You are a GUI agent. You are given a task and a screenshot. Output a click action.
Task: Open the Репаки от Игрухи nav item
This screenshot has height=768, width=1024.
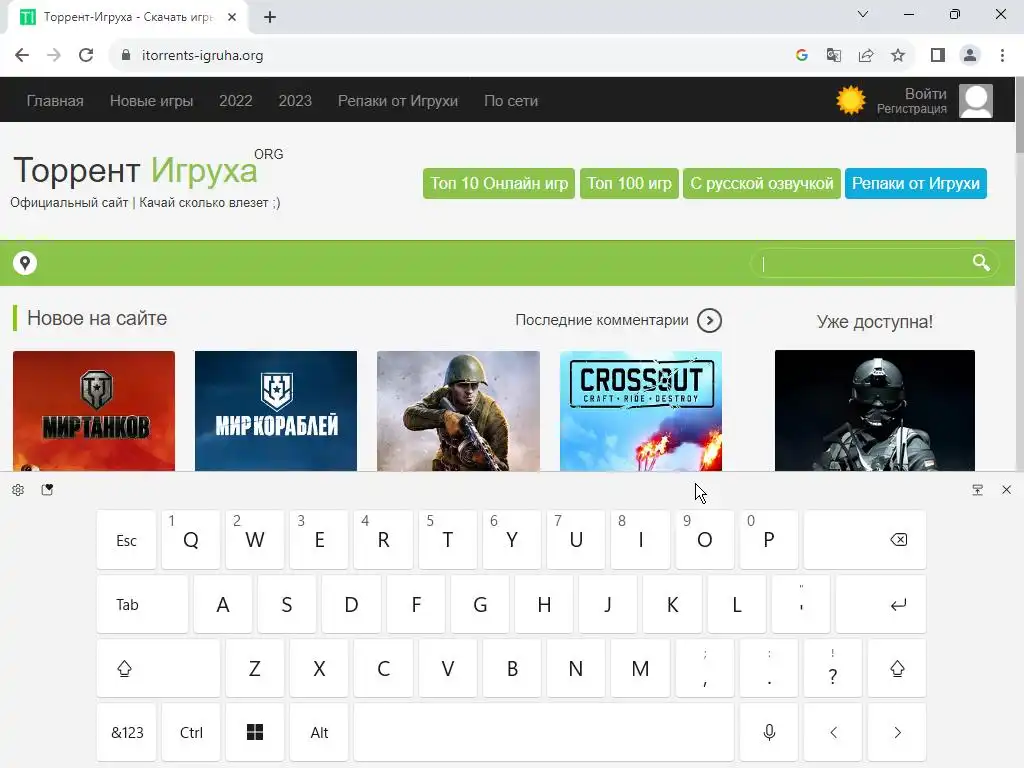tap(398, 101)
